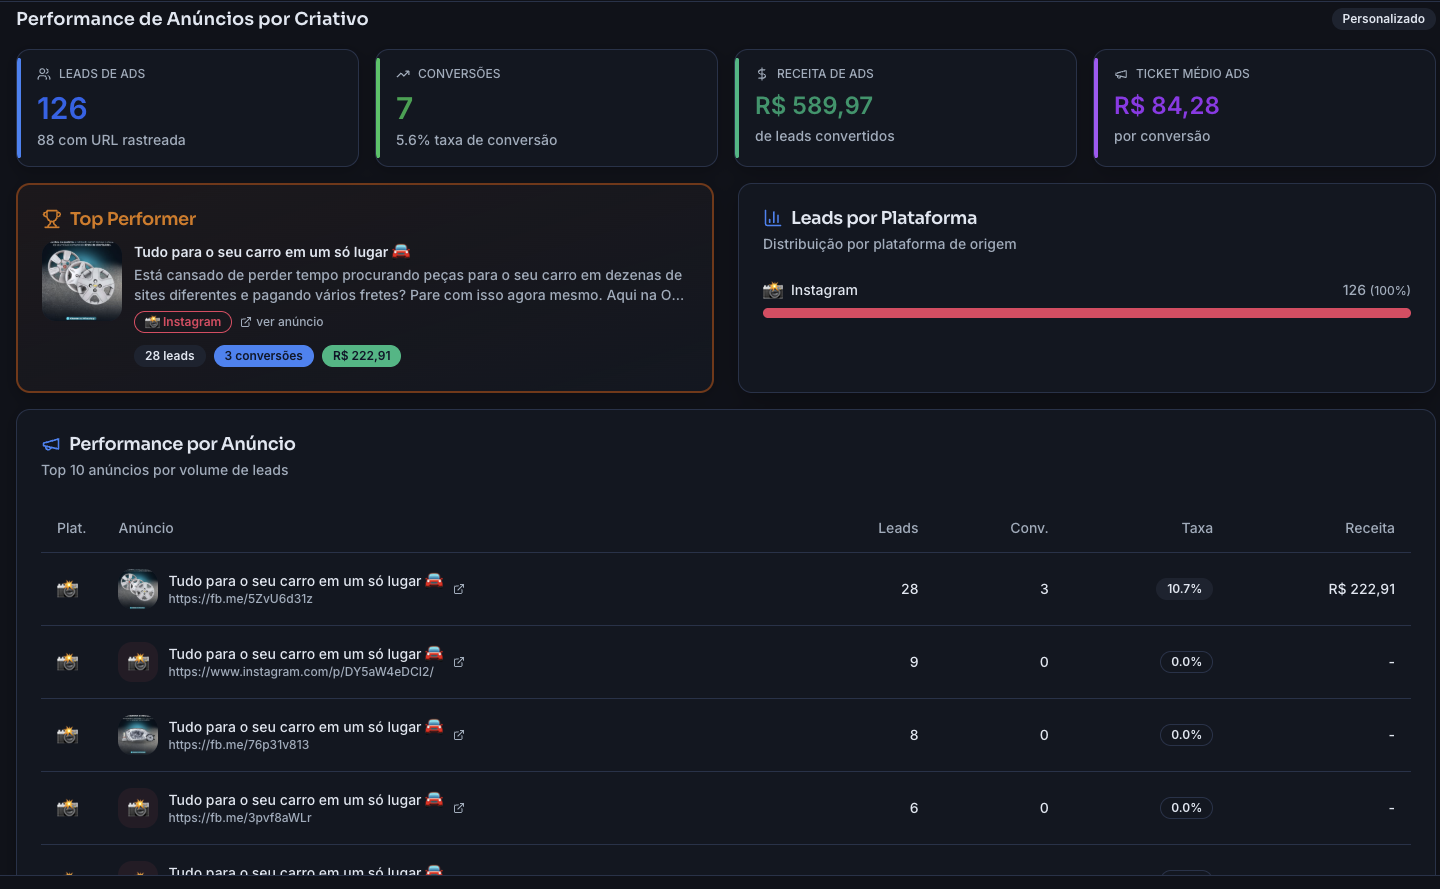Click the instagram.com/p/DY5aW4eDCl2 URL text
1440x889 pixels.
[301, 672]
